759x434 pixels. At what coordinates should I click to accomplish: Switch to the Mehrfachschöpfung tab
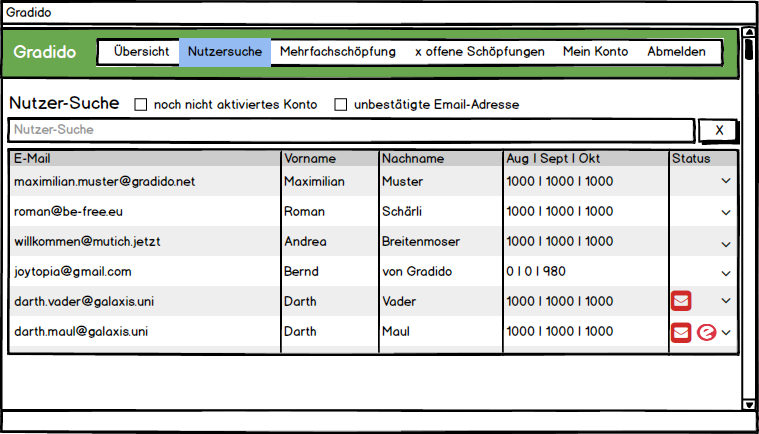click(x=338, y=52)
